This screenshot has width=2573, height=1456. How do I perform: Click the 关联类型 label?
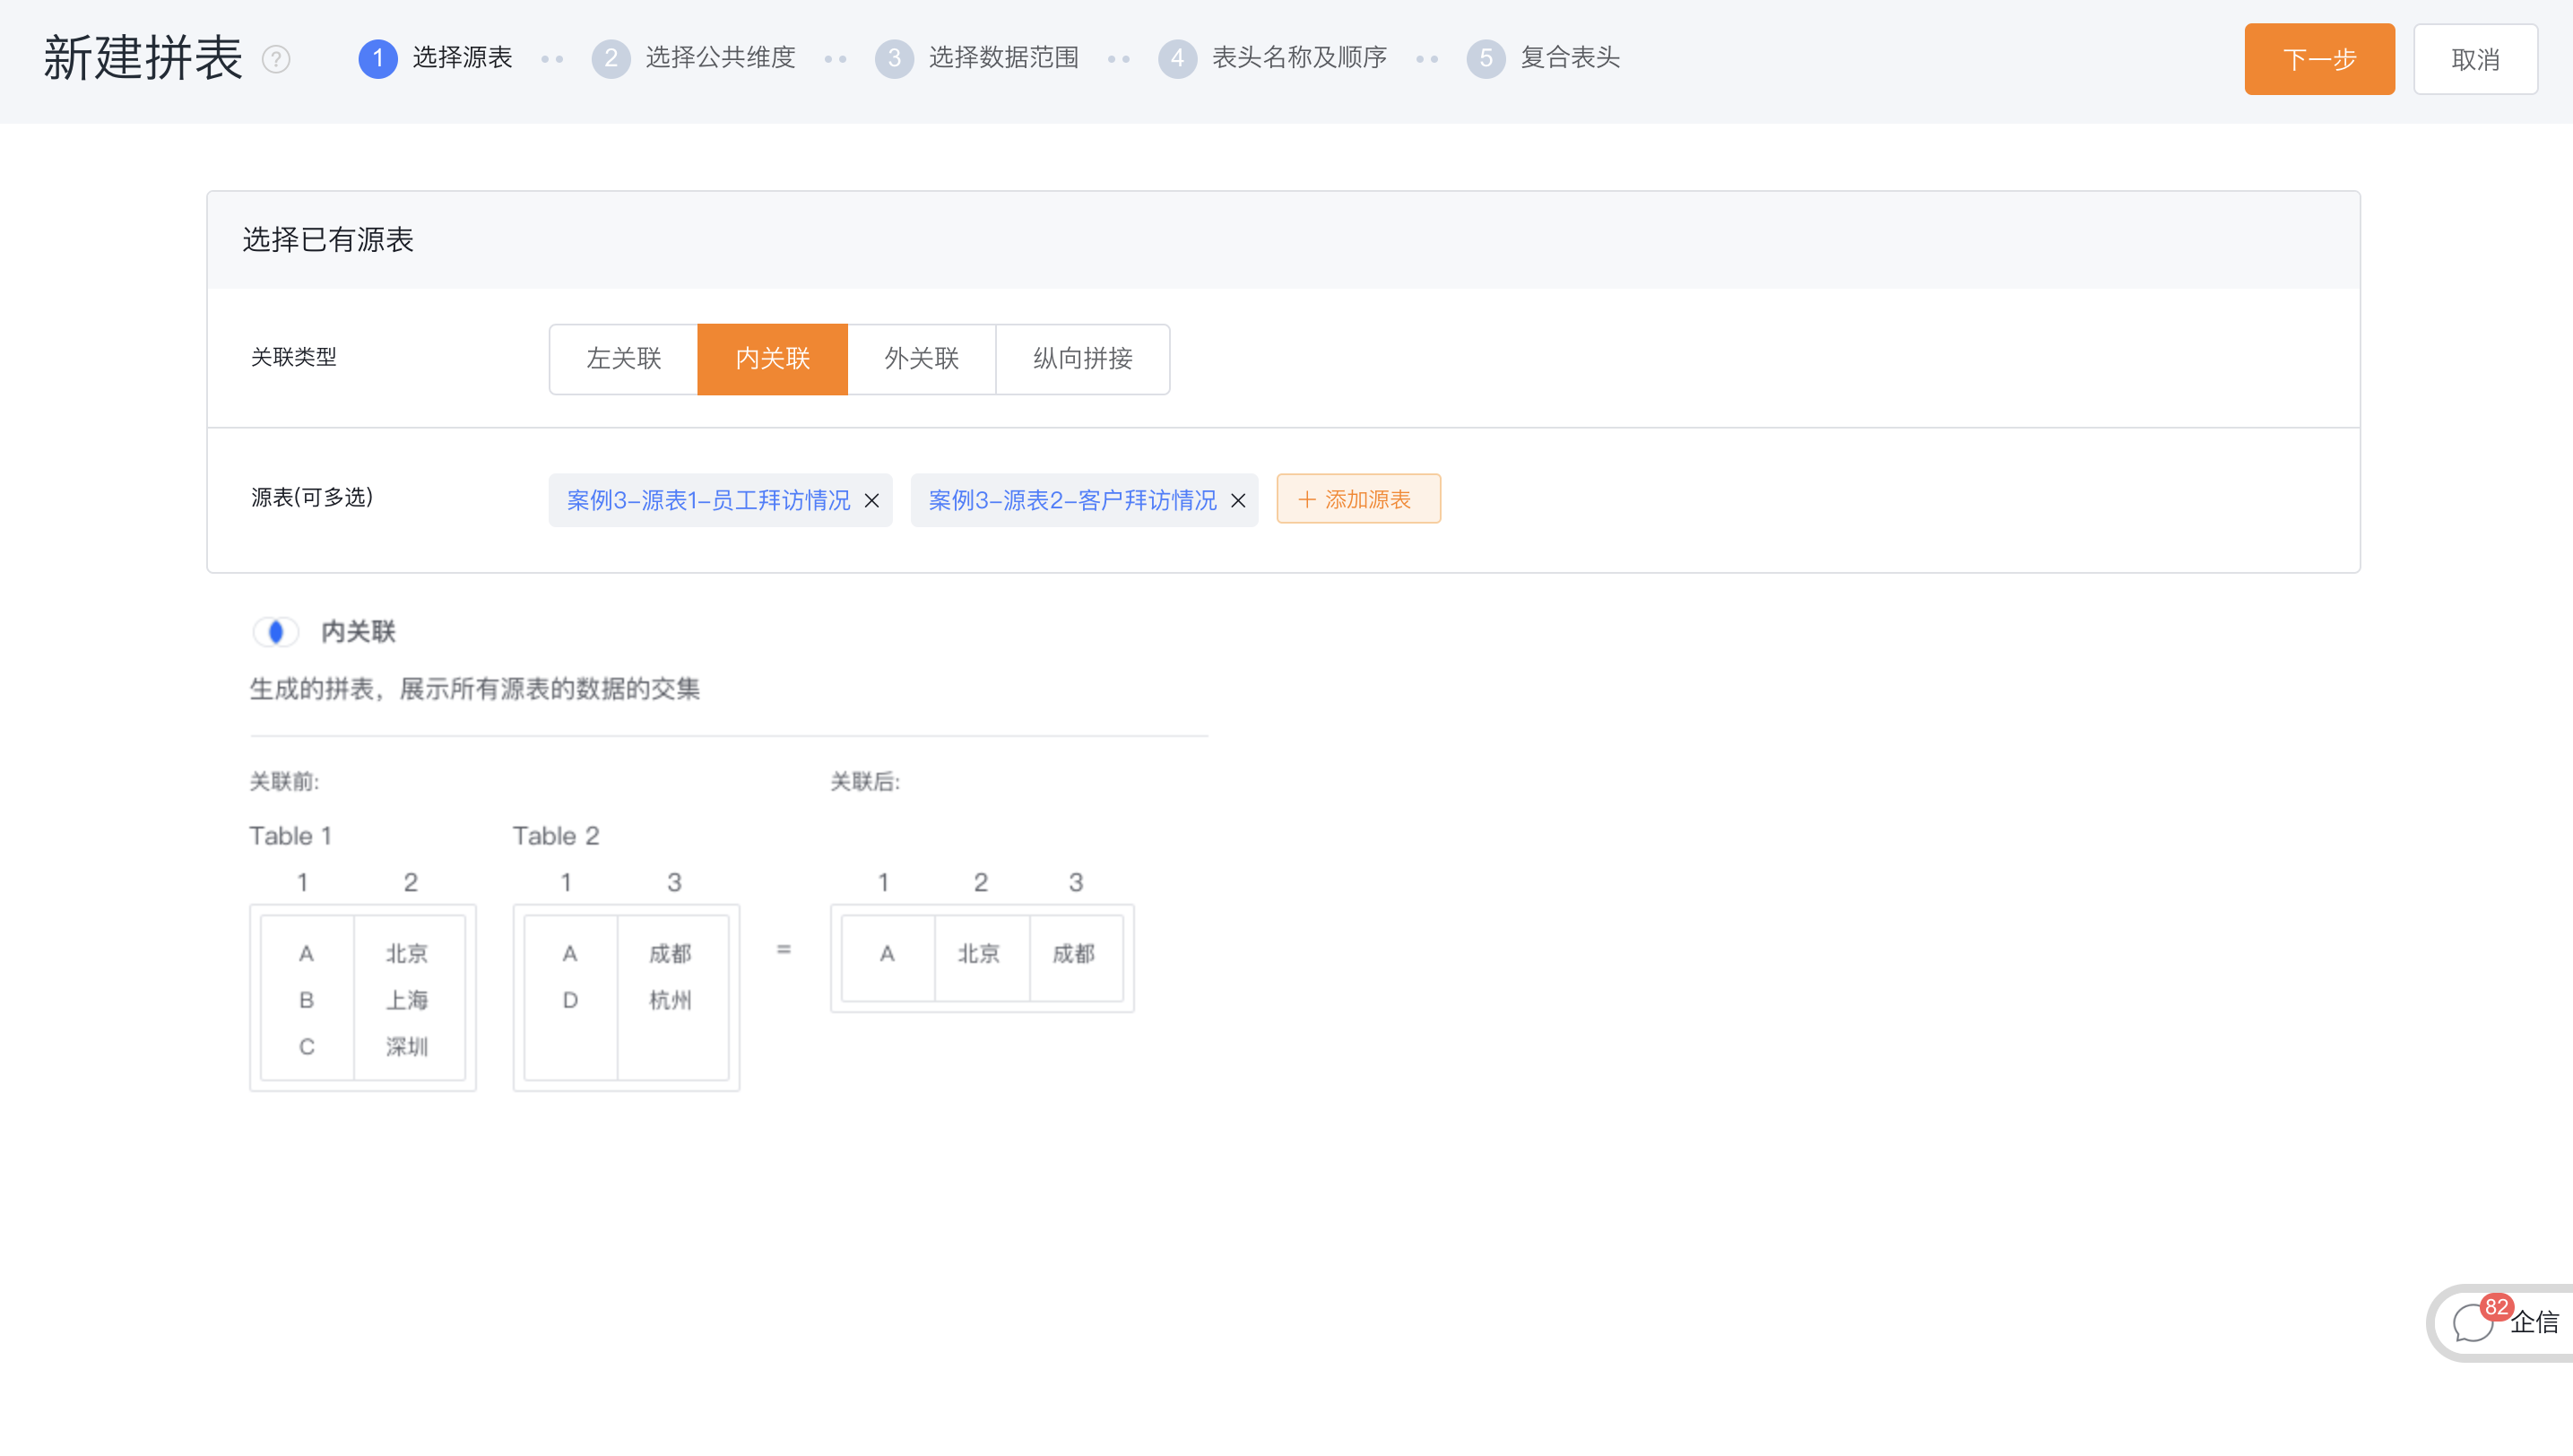click(293, 357)
